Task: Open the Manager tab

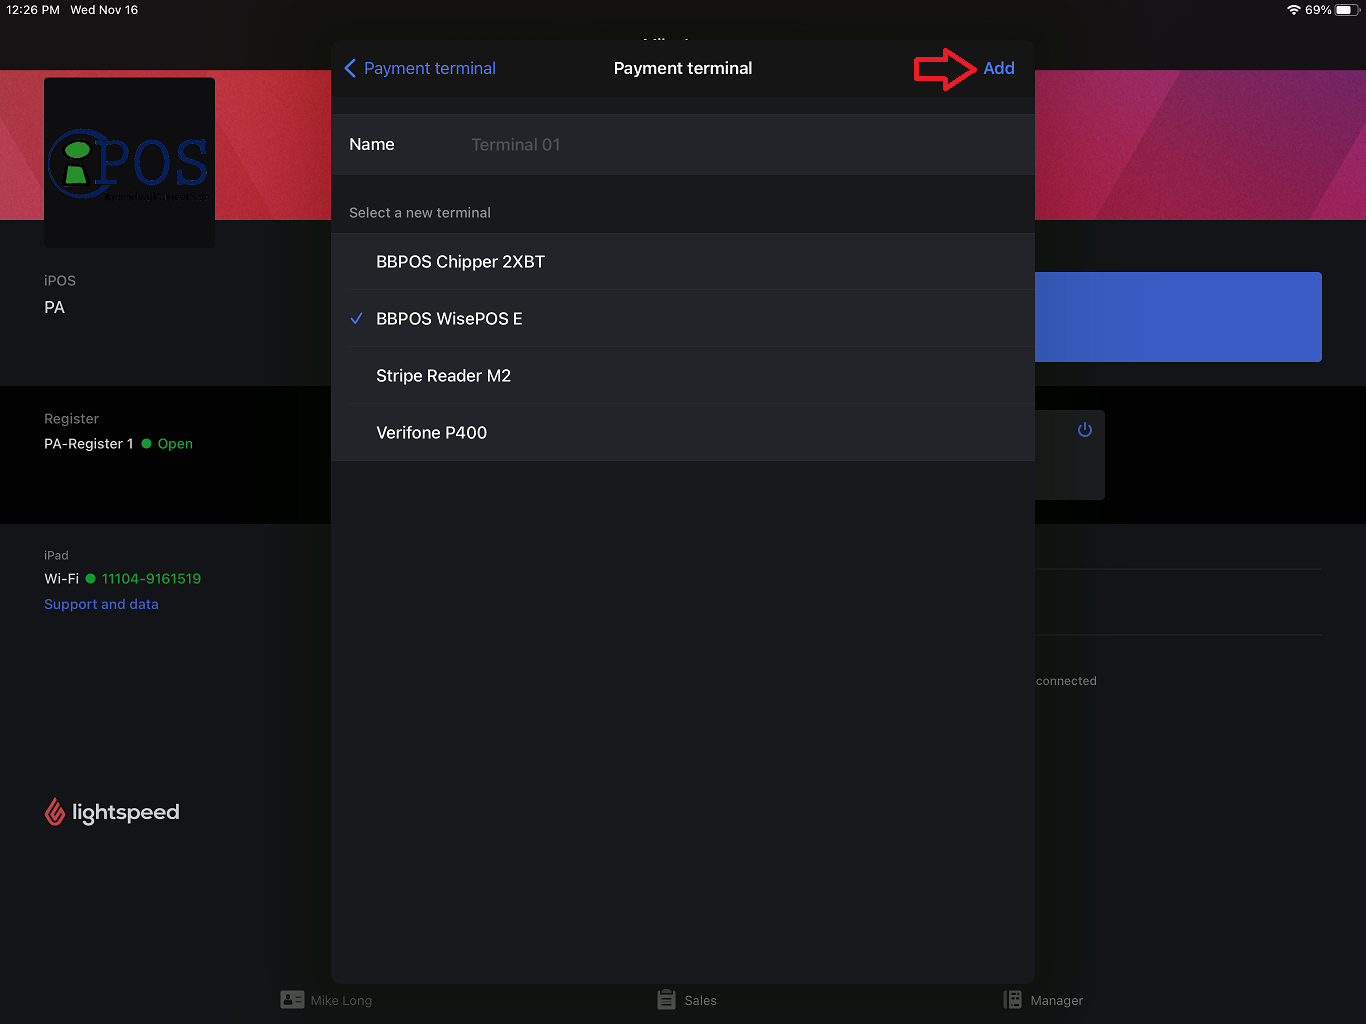Action: [x=1043, y=1000]
